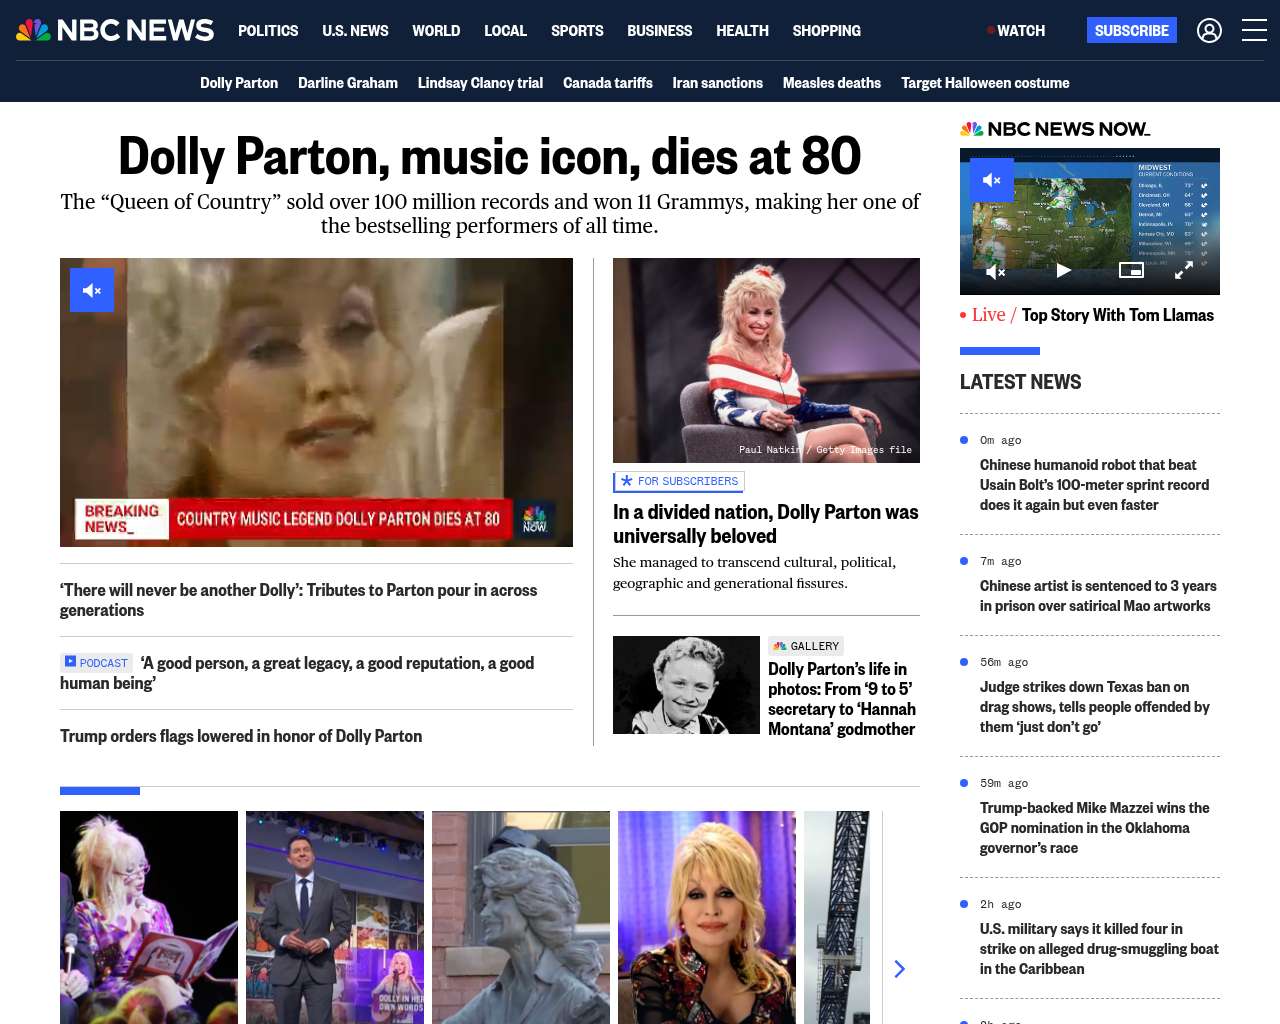
Task: Read the Texas drag show ban ruling story
Action: point(1094,707)
